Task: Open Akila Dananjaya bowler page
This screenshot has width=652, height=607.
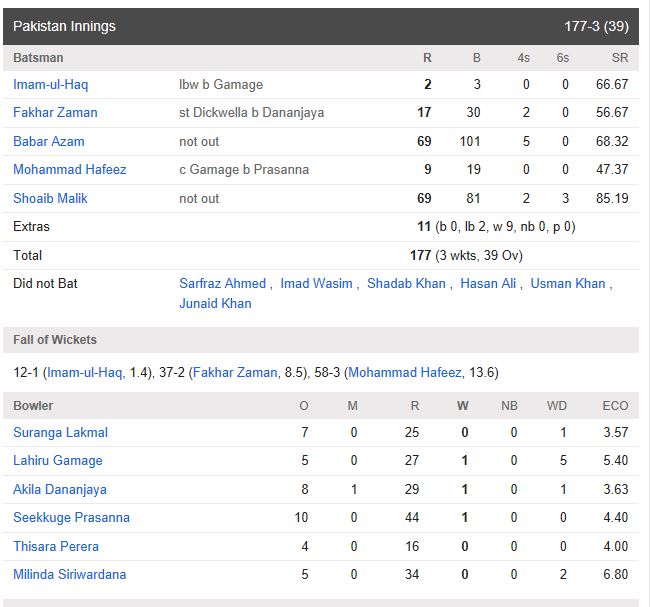Action: click(59, 489)
